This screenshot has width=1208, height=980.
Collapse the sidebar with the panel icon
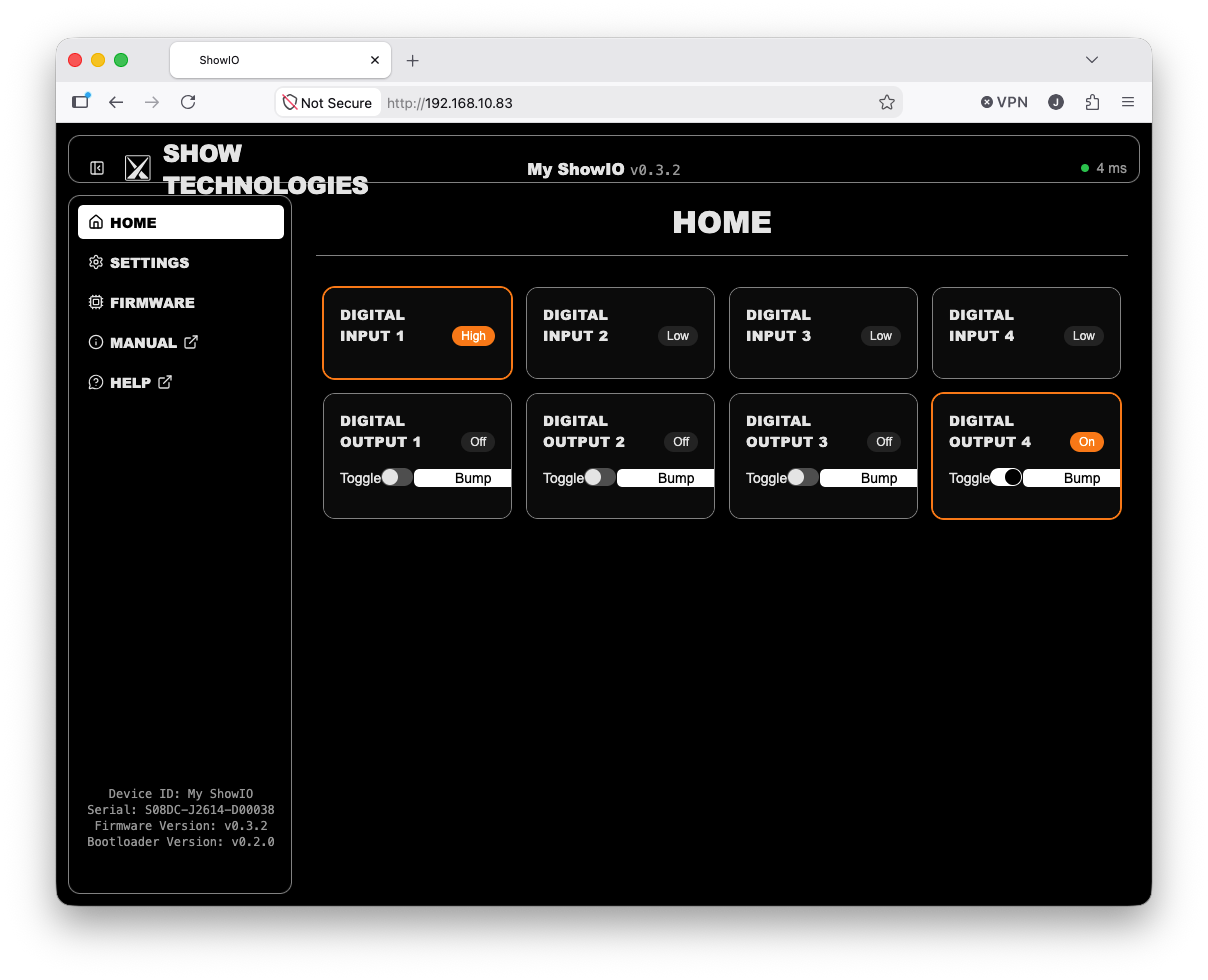97,168
